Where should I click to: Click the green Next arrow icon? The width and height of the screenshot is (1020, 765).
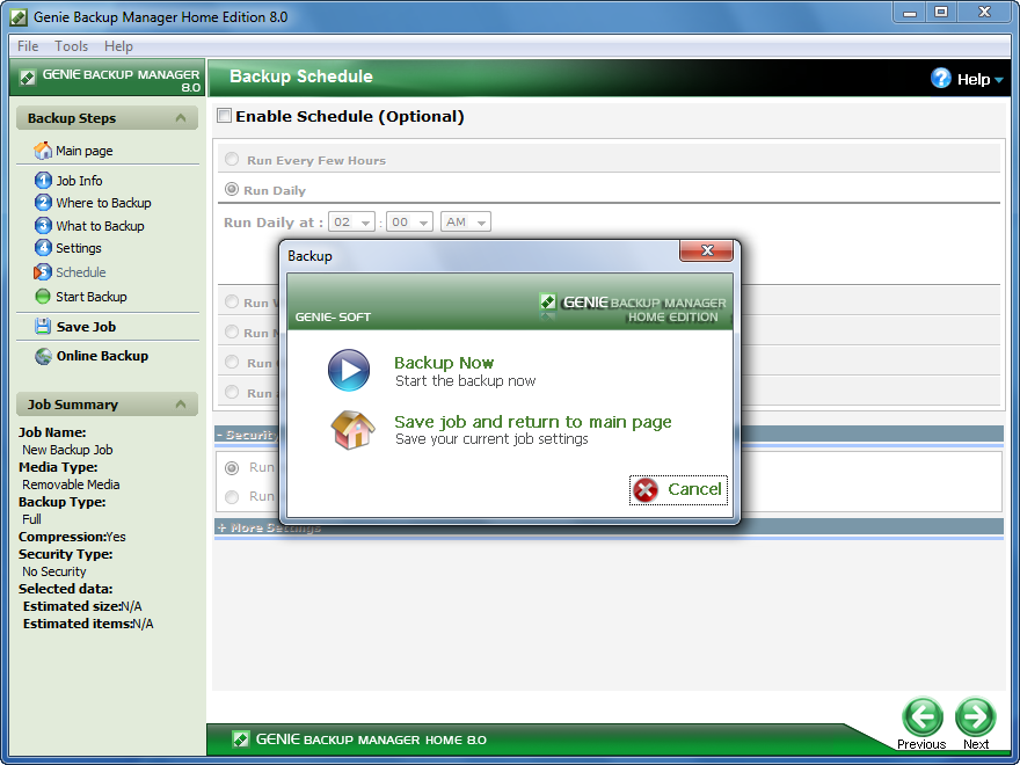(975, 716)
